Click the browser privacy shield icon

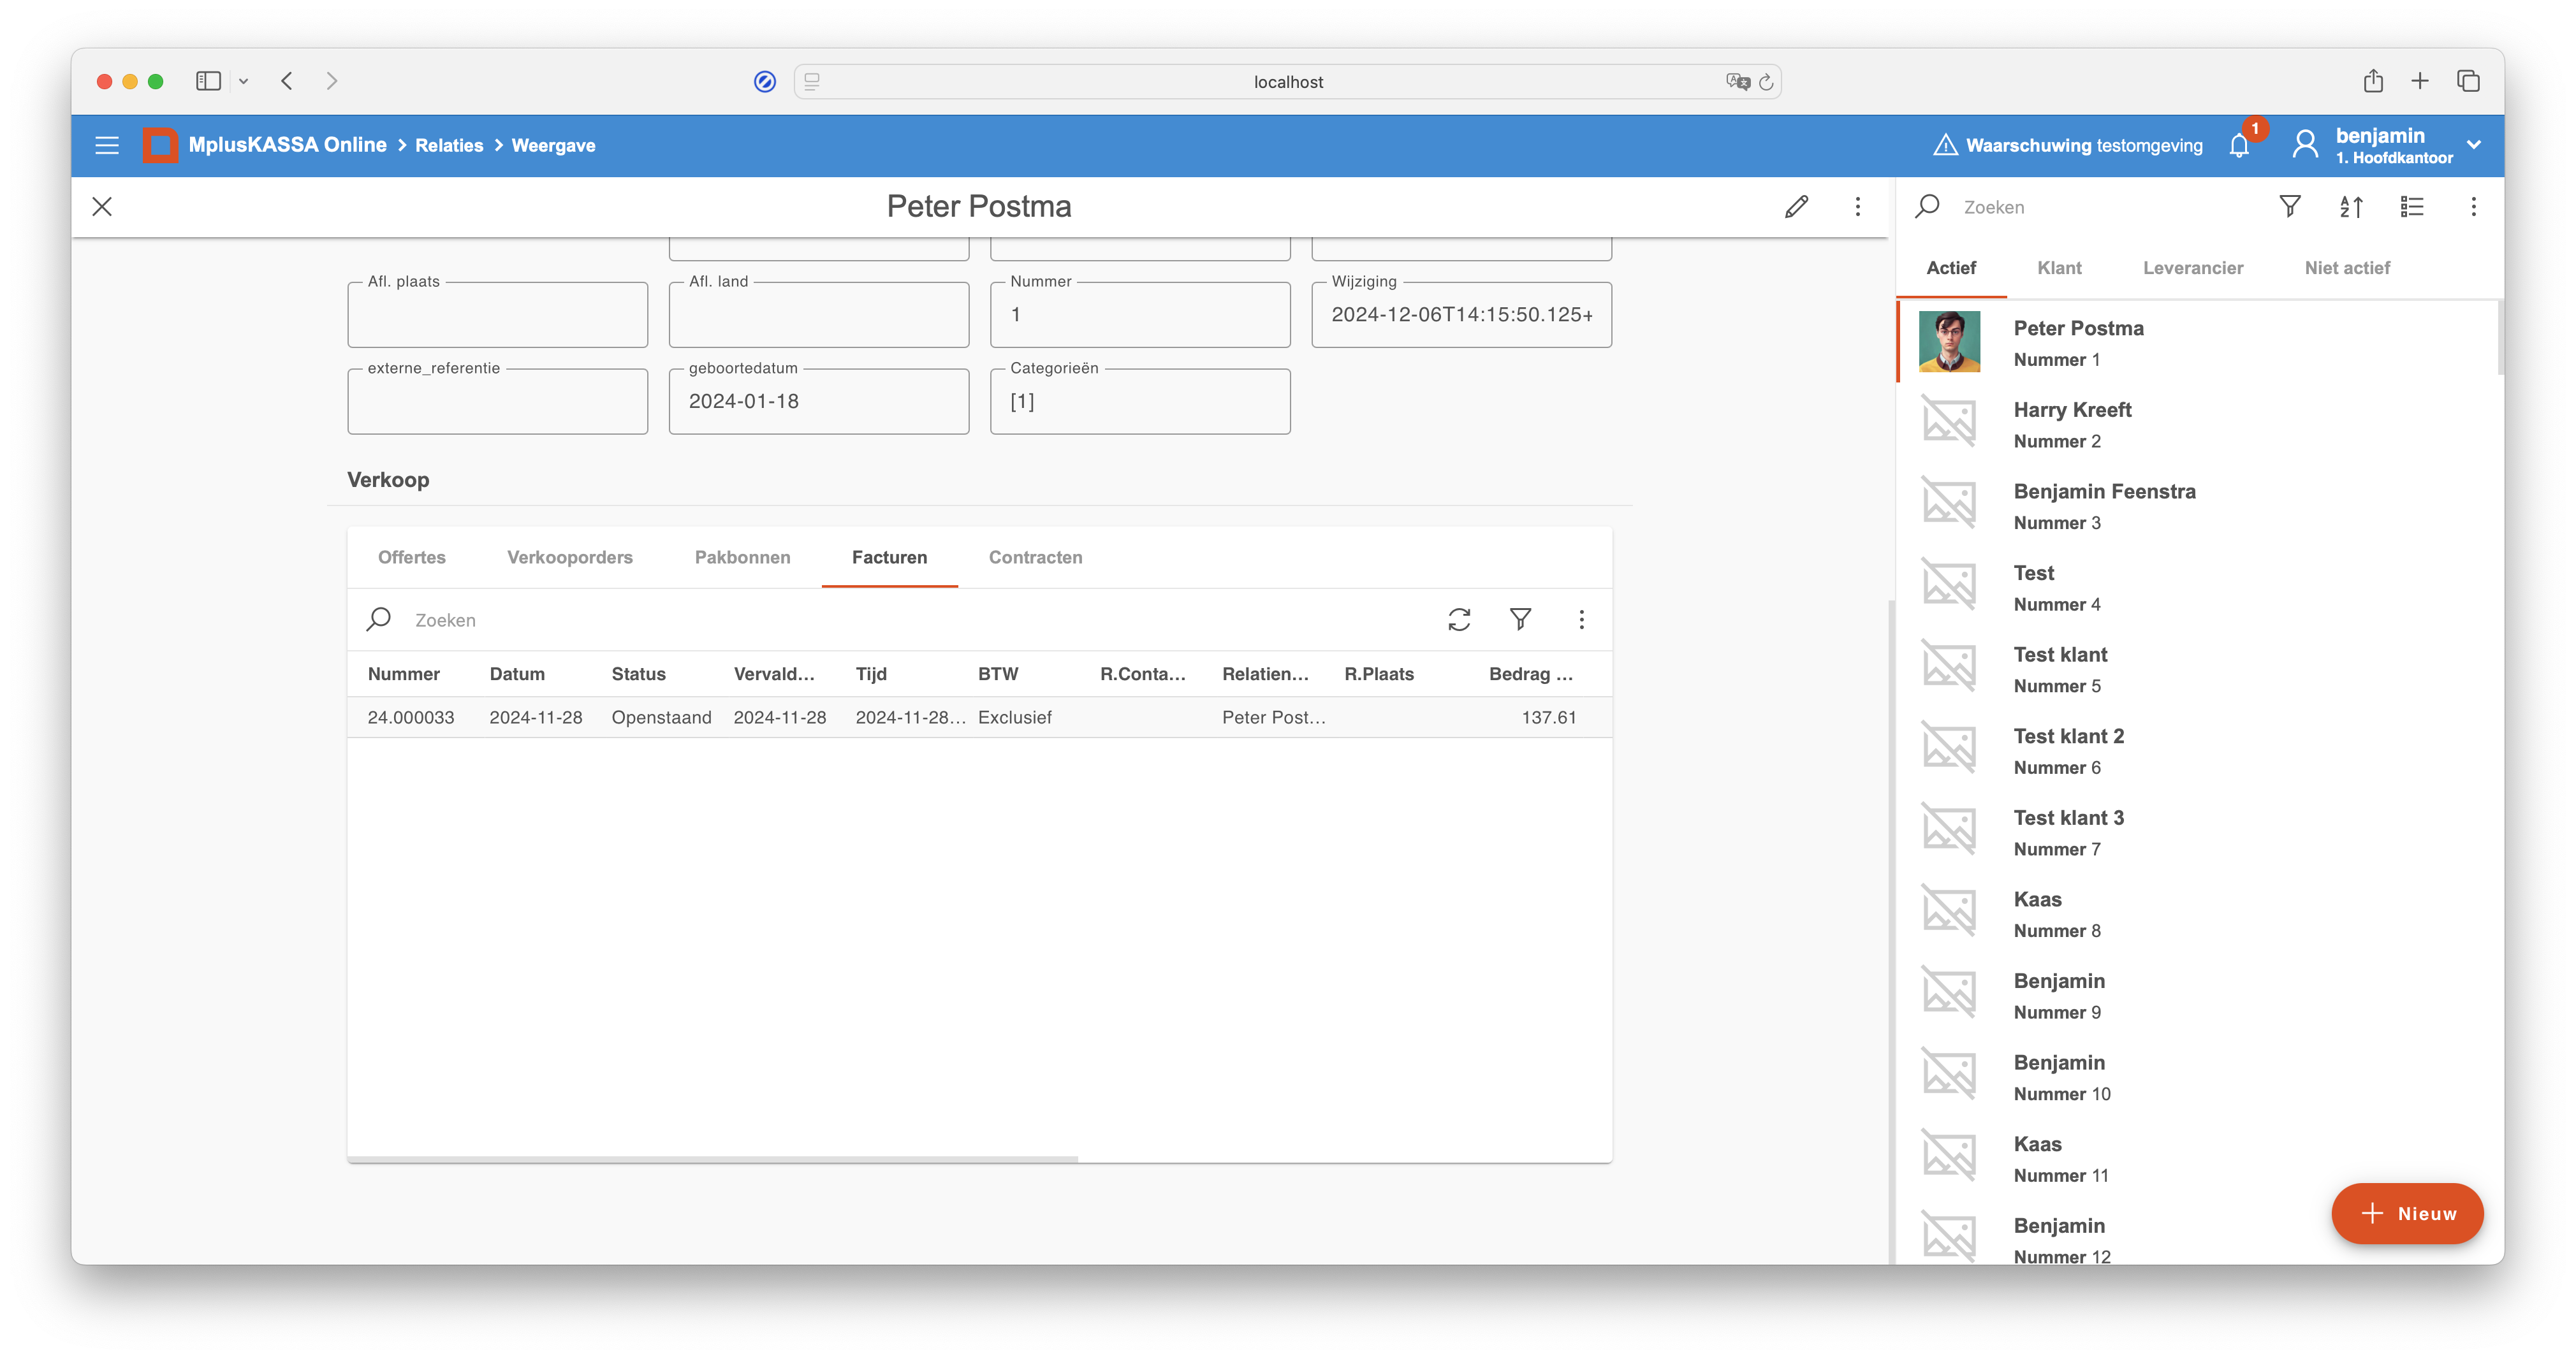(x=765, y=82)
